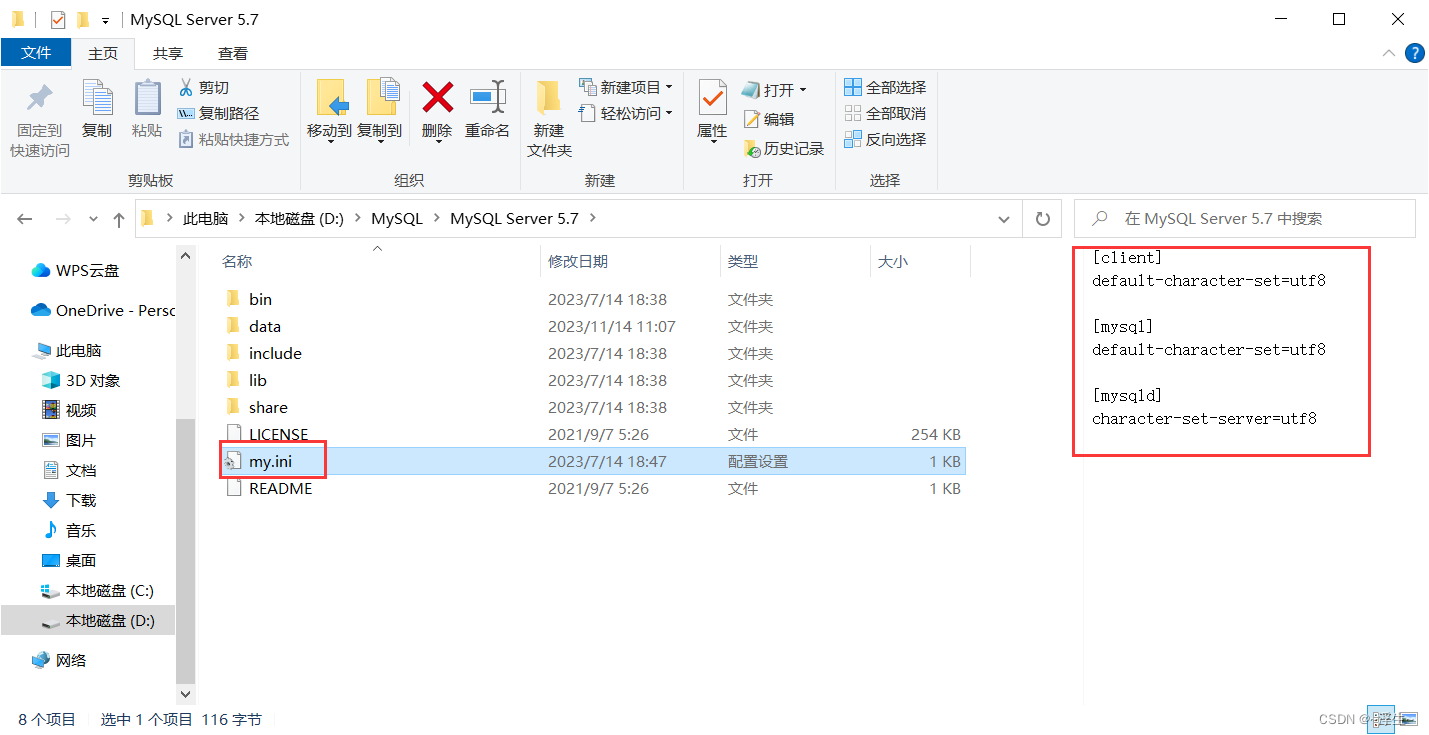Click 本地磁盘 (D:) in the address breadcrumb

[x=299, y=218]
